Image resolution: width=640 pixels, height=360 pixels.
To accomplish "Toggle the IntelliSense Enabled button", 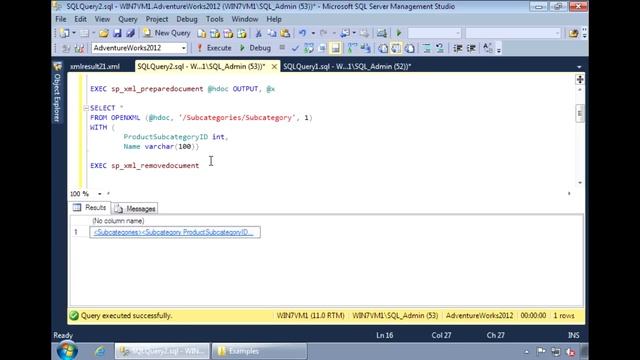I will pyautogui.click(x=336, y=48).
